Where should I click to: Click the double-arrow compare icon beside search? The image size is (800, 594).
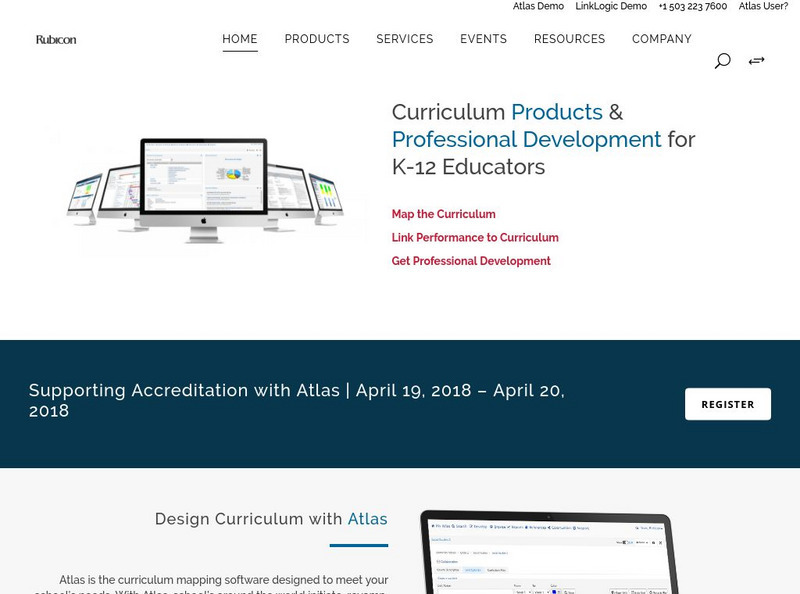(x=756, y=61)
